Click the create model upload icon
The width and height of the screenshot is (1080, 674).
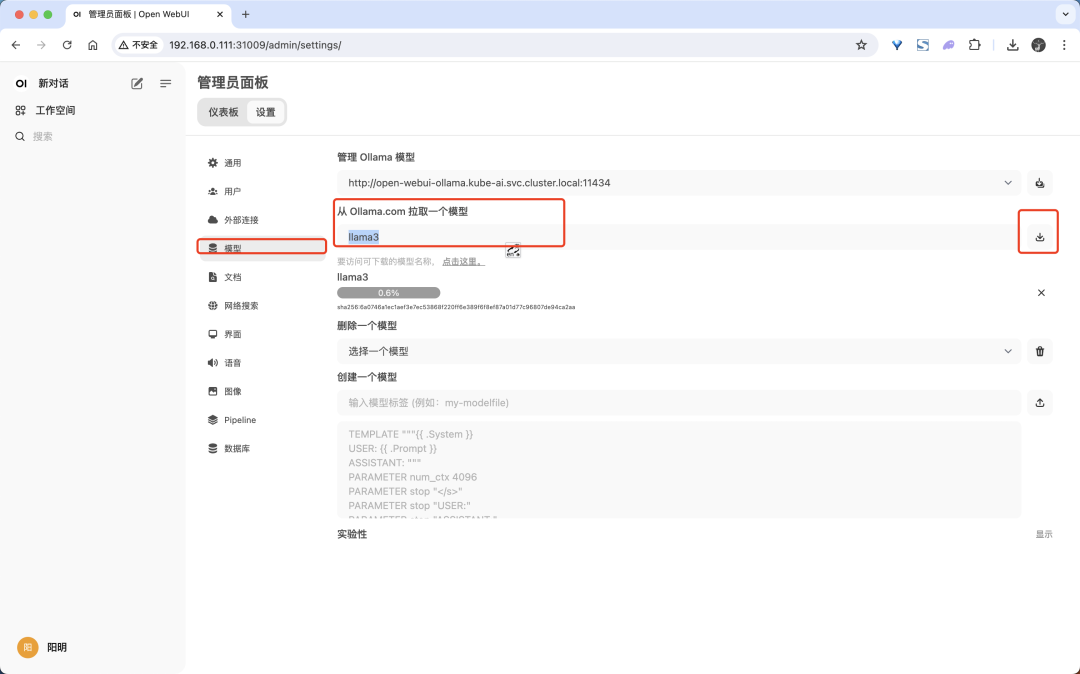pos(1040,403)
